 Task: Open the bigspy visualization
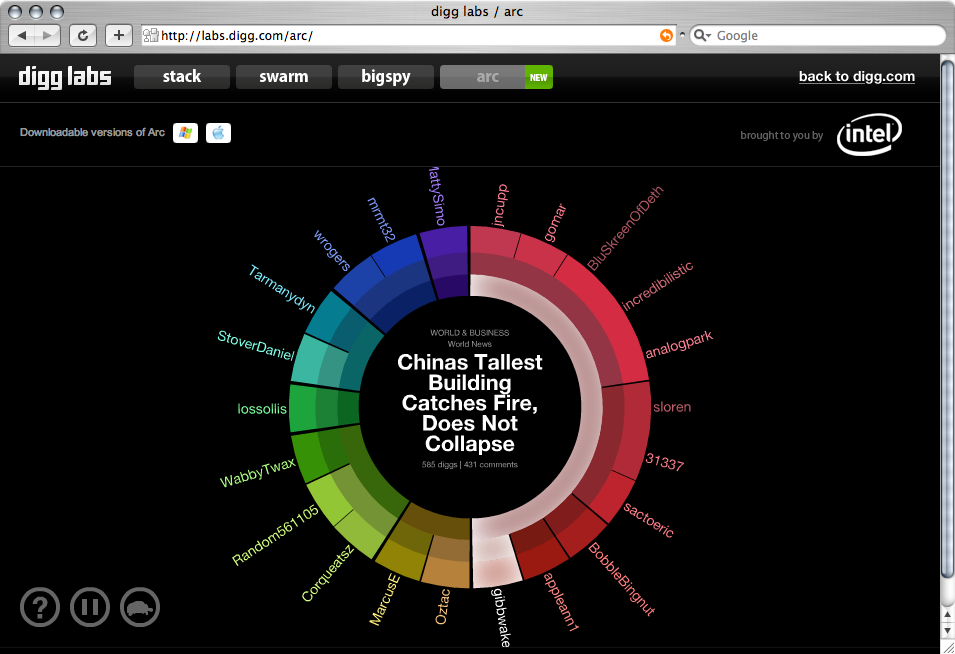point(385,76)
